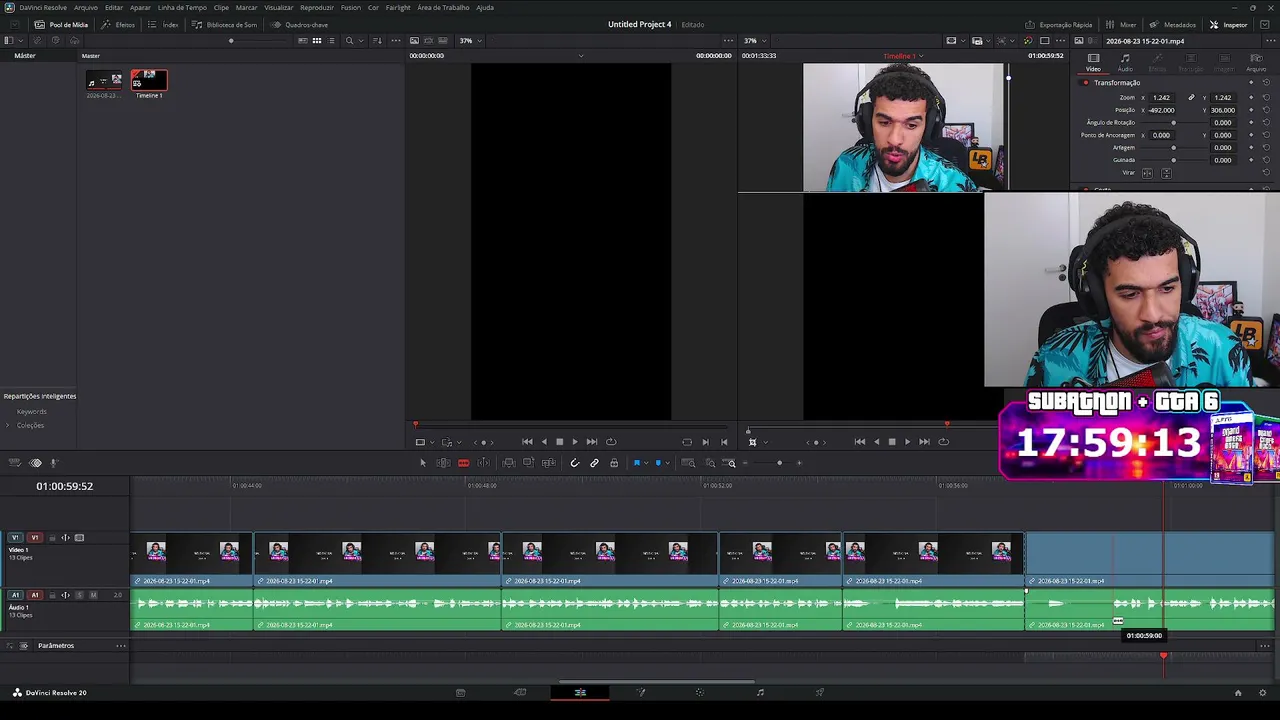Play the timeline viewer forward
Image resolution: width=1280 pixels, height=720 pixels.
[907, 442]
